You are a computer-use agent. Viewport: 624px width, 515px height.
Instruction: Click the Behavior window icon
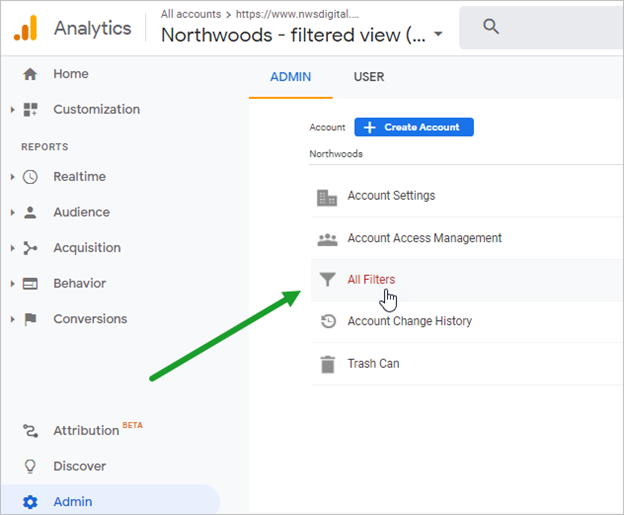tap(30, 284)
